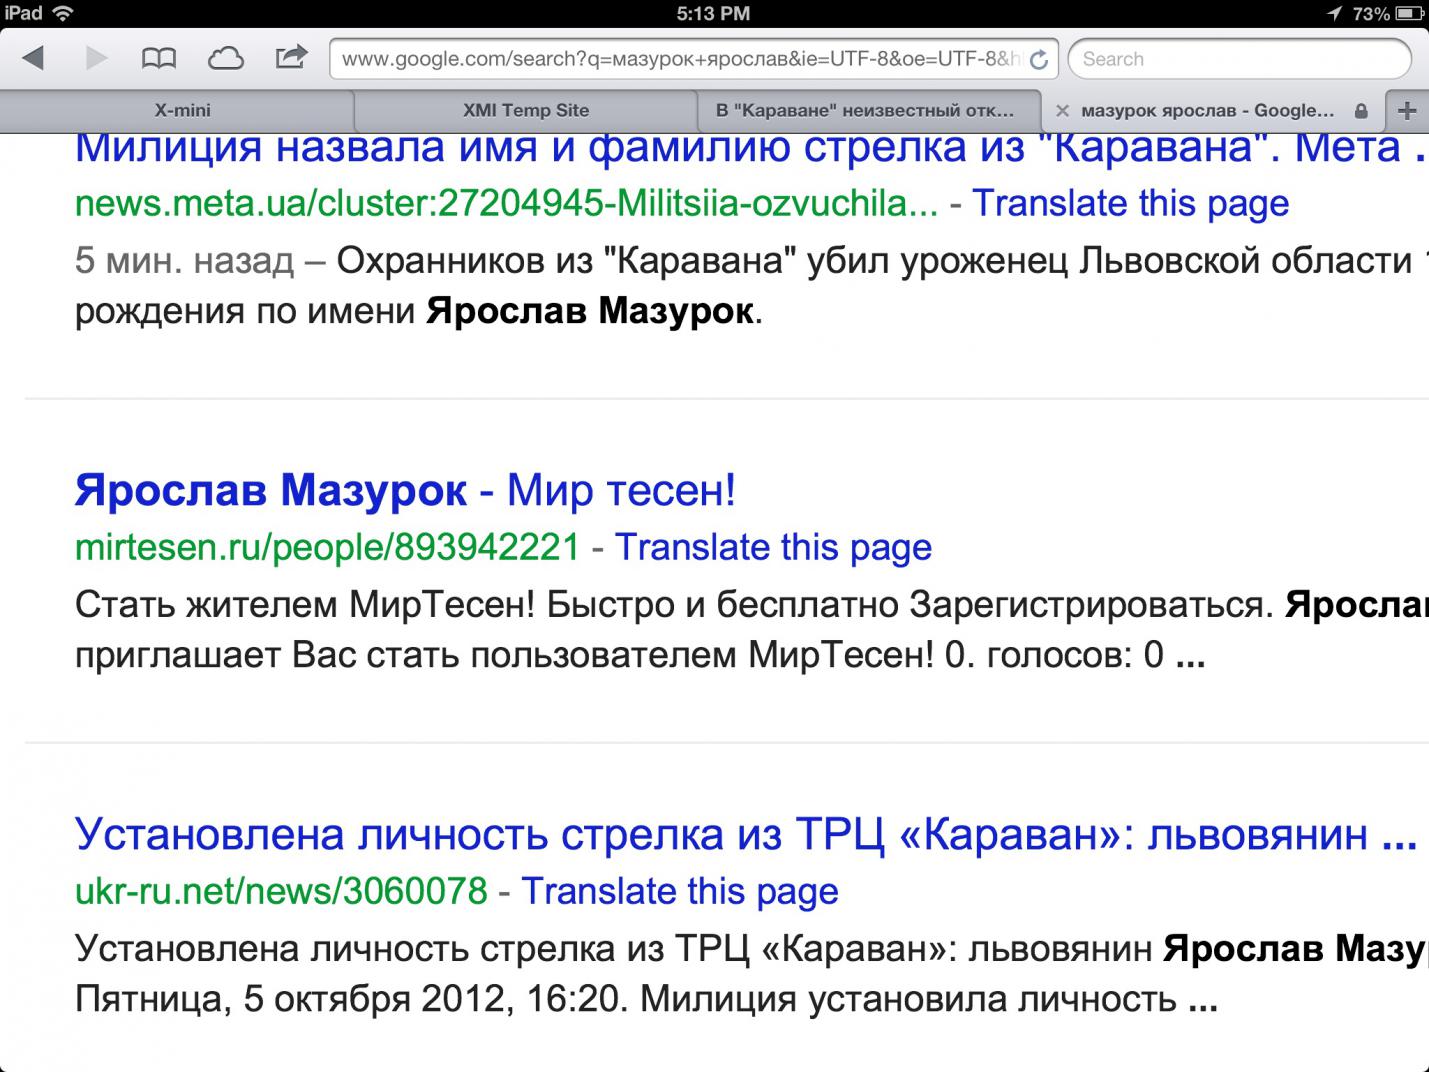The height and width of the screenshot is (1072, 1429).
Task: Reload page with refresh icon
Action: [x=1039, y=60]
